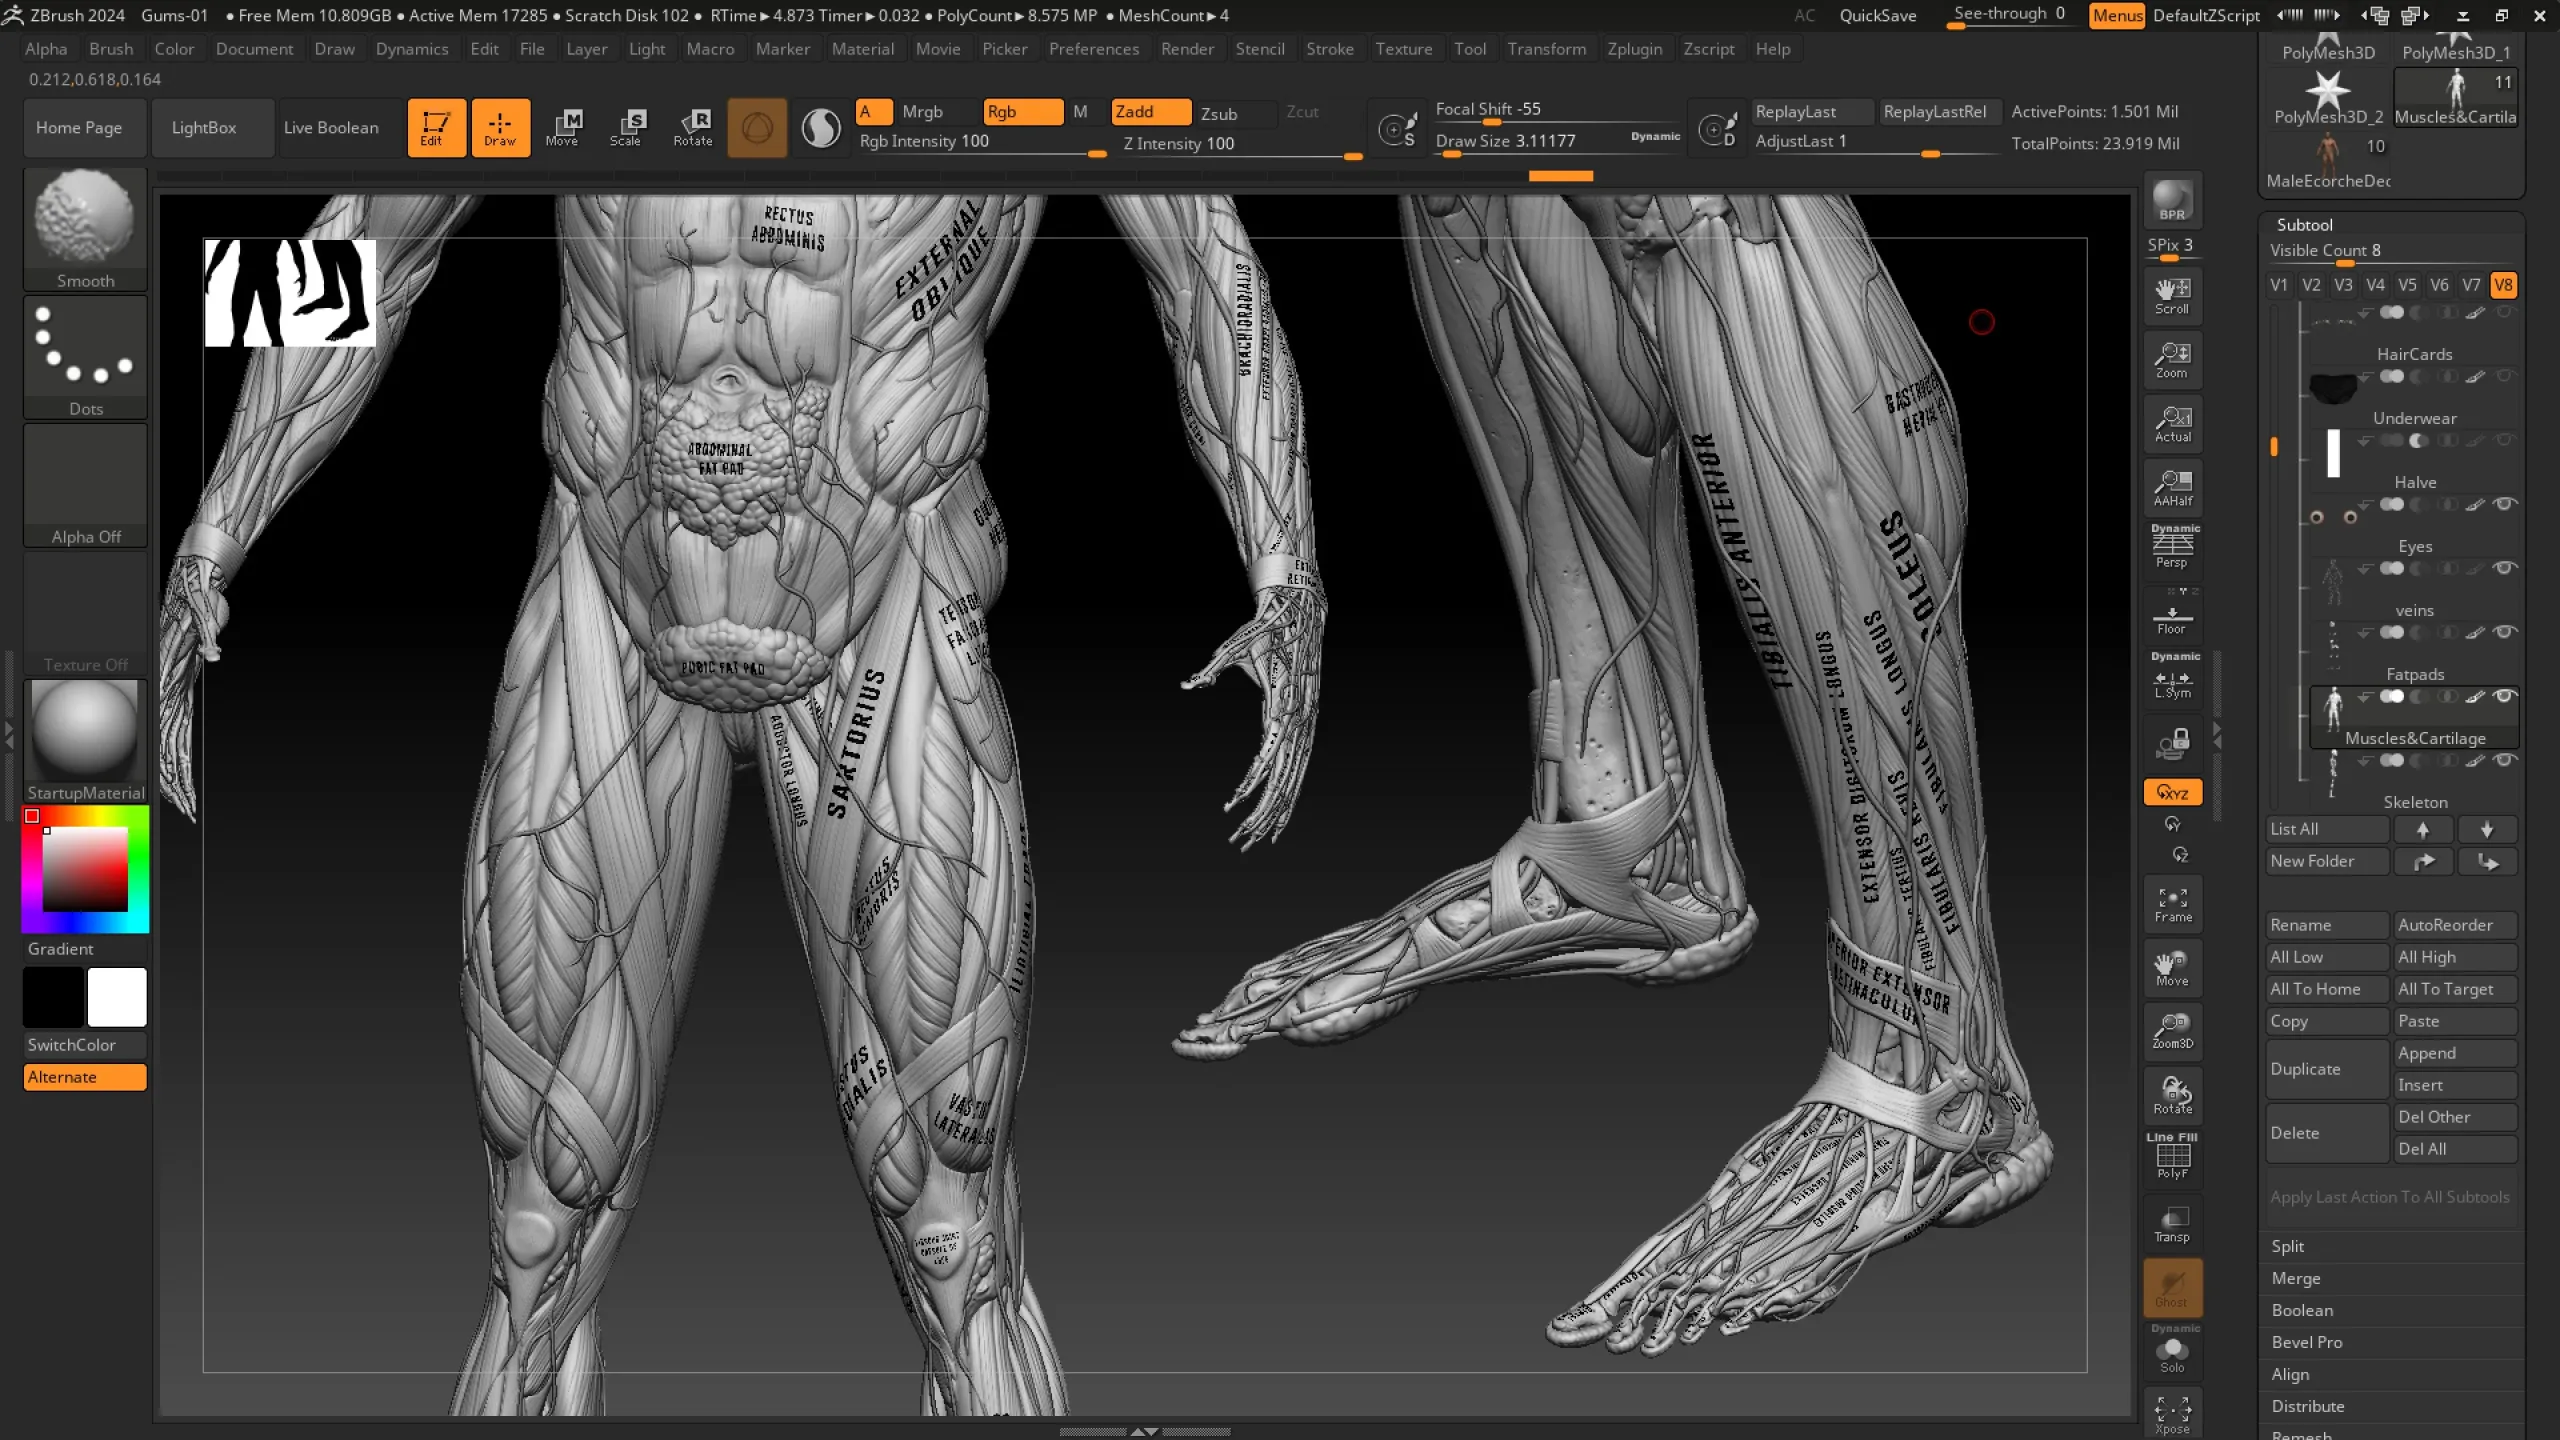This screenshot has height=1440, width=2560.
Task: Open the Zplugin menu
Action: pos(1636,48)
